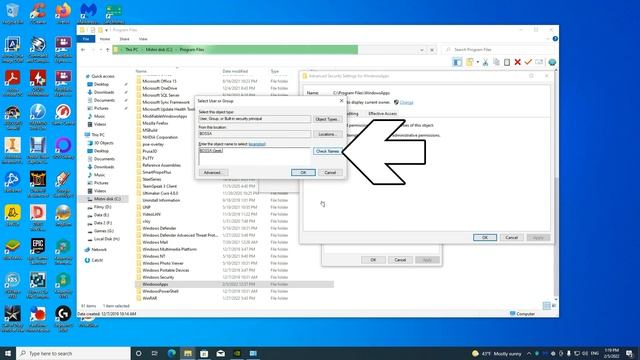Viewport: 640px width, 360px height.
Task: Click Cancel in Select User or Group dialog
Action: 330,173
